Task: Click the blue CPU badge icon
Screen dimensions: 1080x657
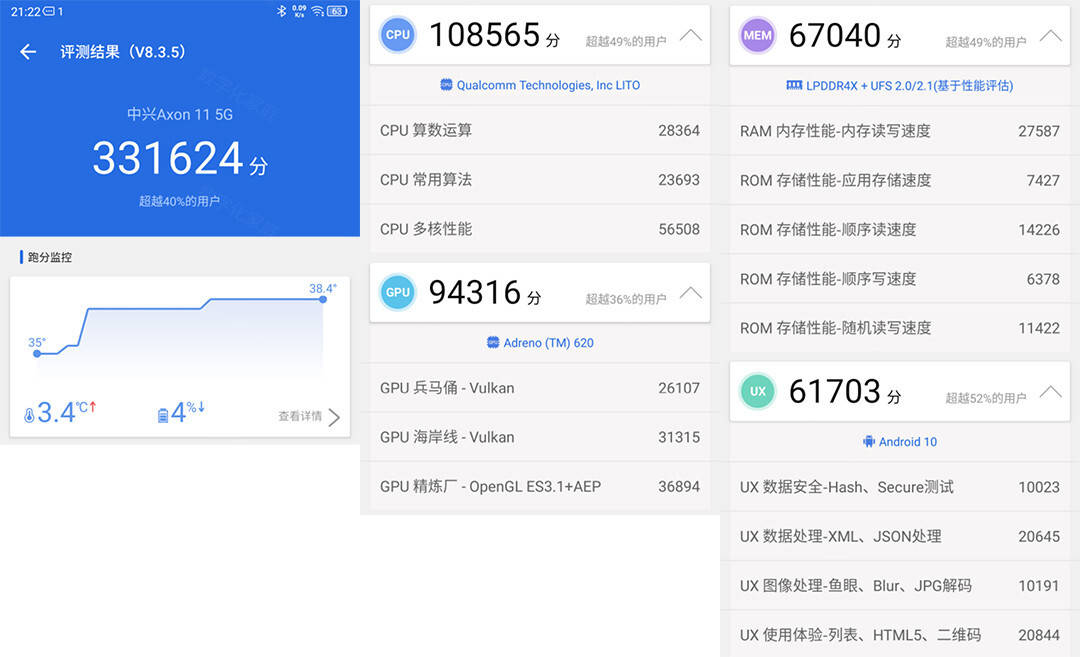Action: click(x=398, y=35)
